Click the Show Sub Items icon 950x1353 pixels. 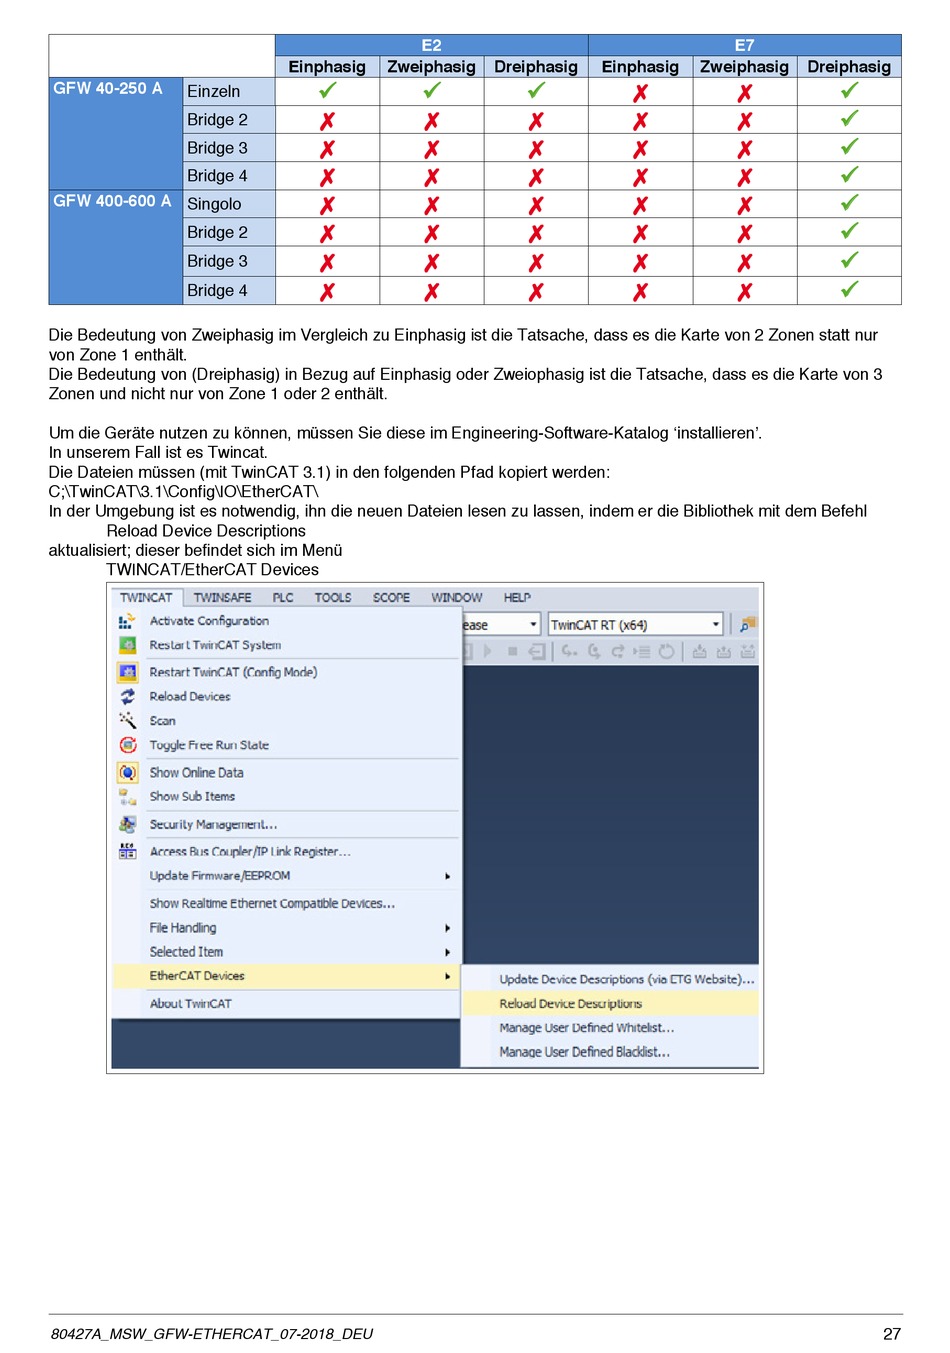(127, 797)
